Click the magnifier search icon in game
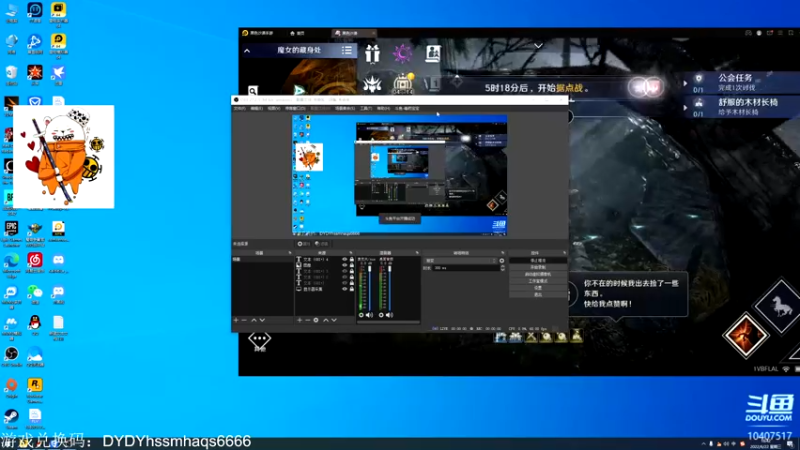Image resolution: width=800 pixels, height=450 pixels. coord(253,91)
